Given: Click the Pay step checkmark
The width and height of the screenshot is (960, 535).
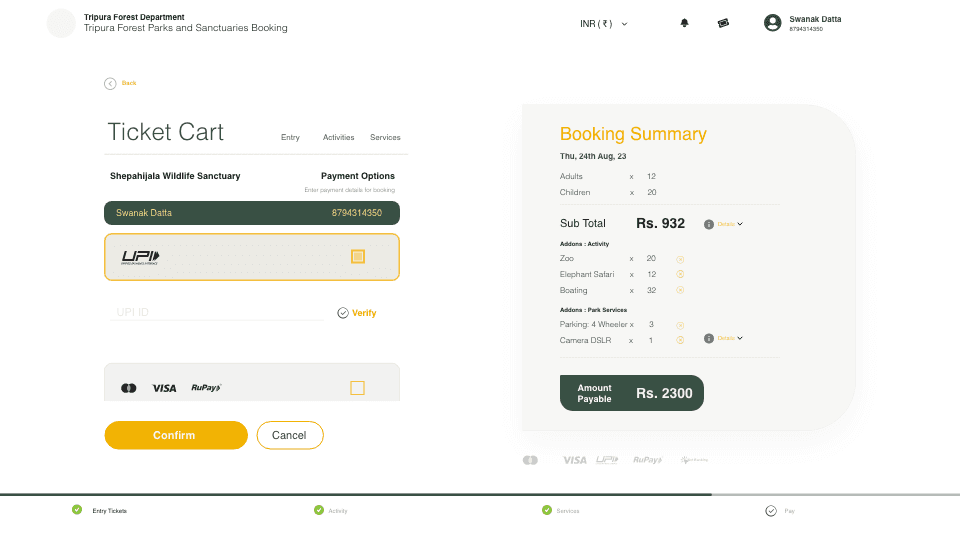Looking at the screenshot, I should pyautogui.click(x=771, y=511).
